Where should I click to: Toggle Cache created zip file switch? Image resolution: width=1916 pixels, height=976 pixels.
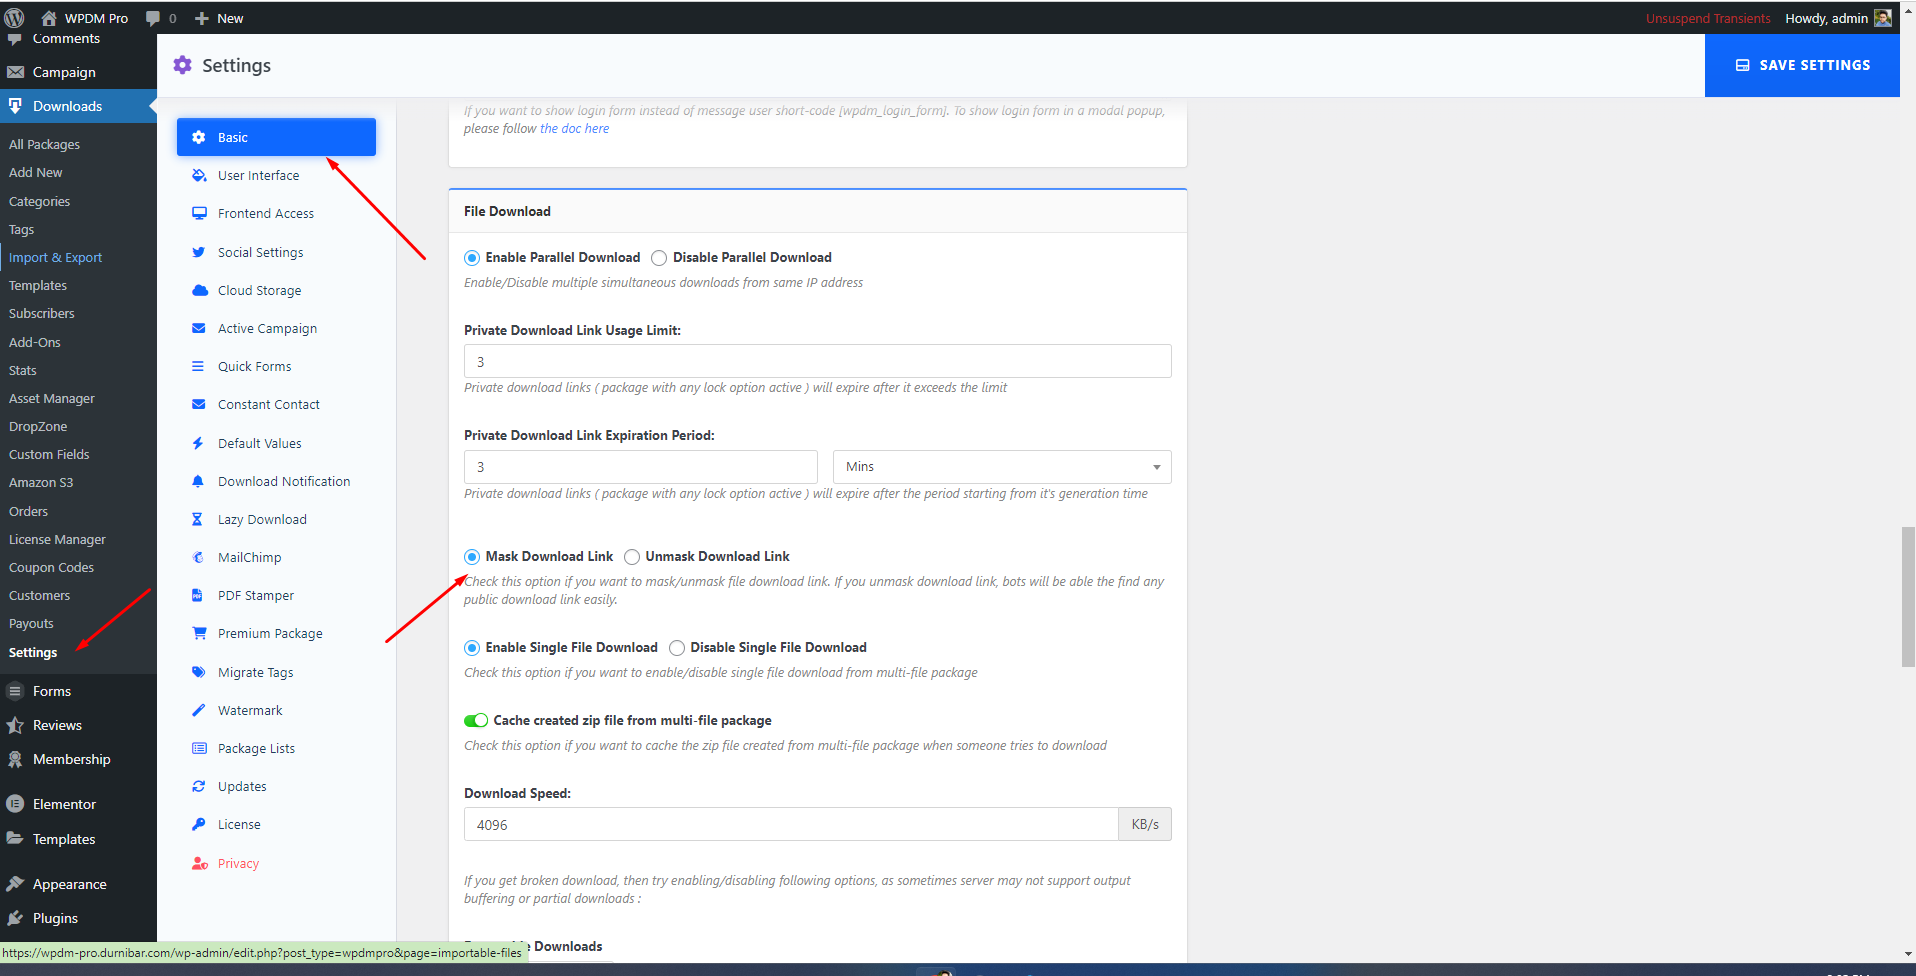click(x=476, y=721)
